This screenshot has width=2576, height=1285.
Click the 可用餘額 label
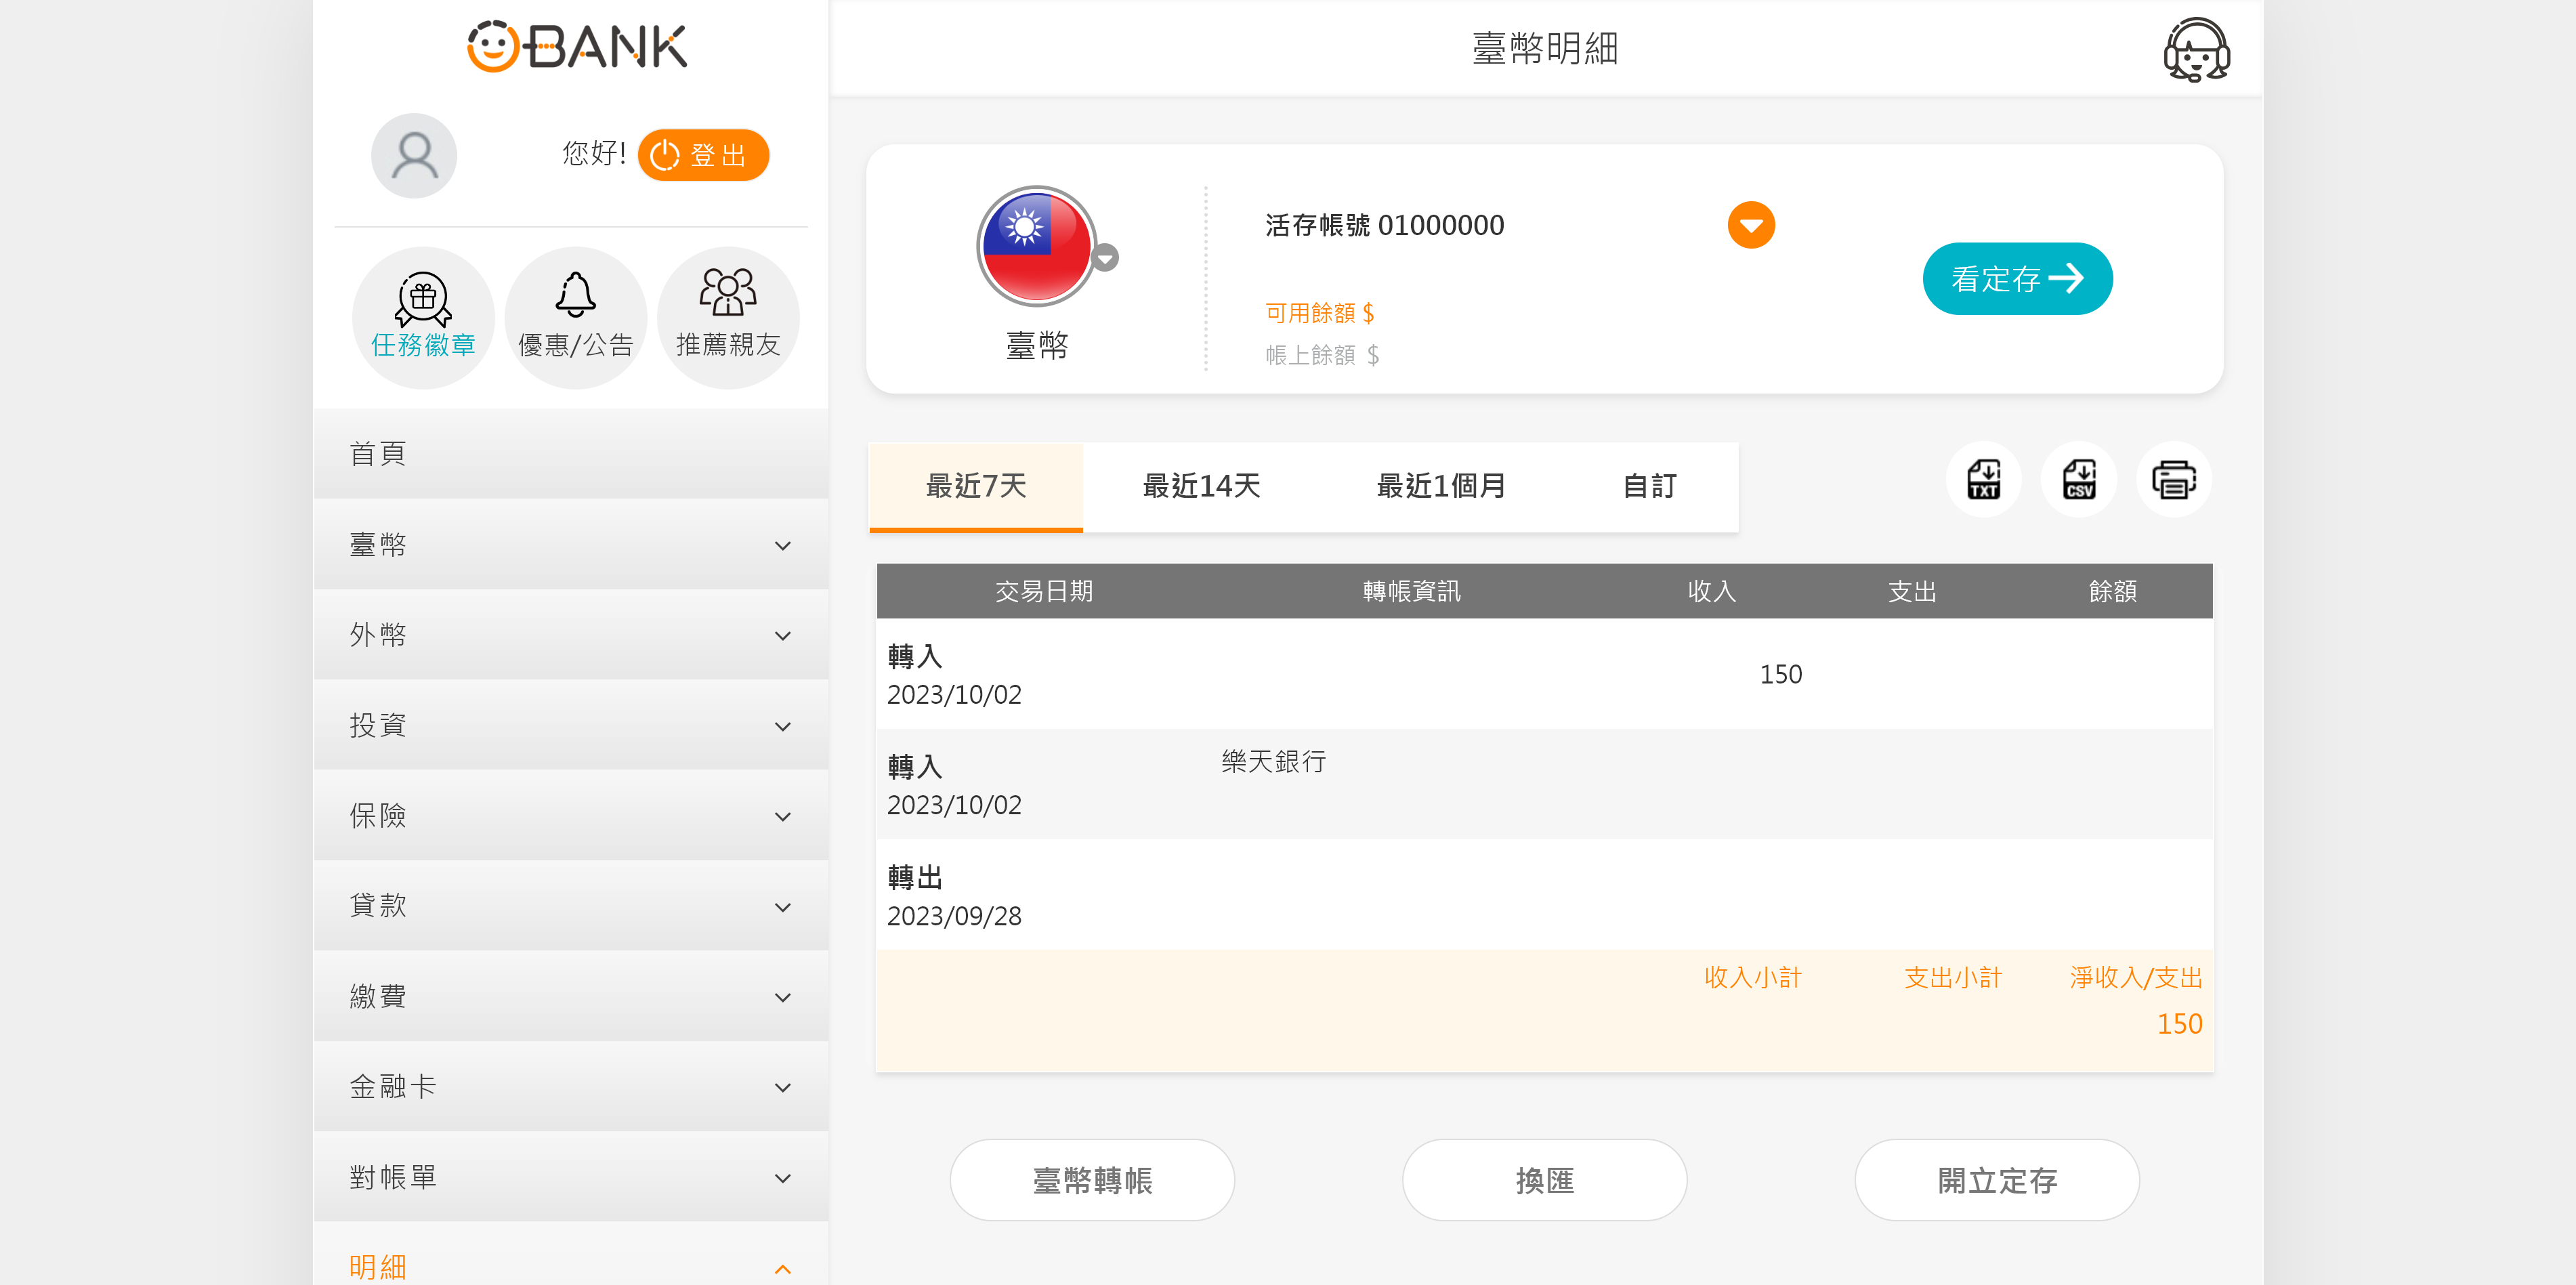pos(1319,313)
